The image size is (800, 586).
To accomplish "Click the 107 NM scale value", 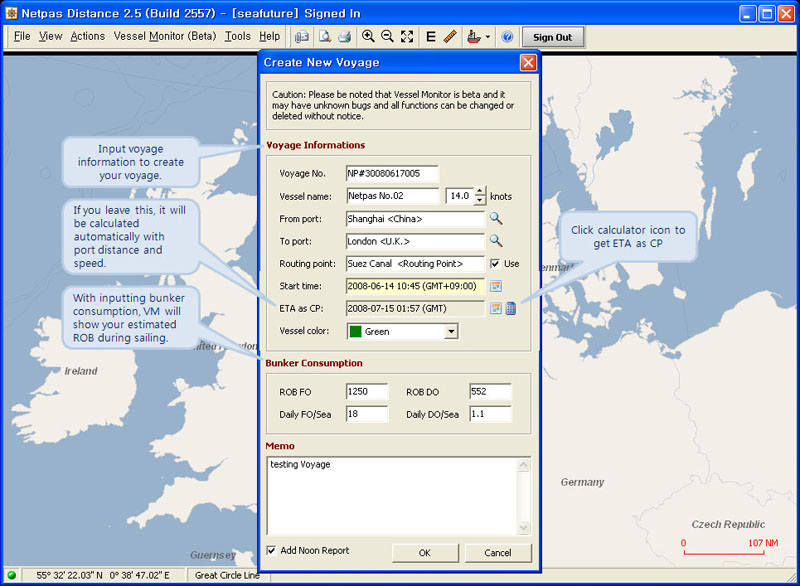I will pyautogui.click(x=763, y=543).
